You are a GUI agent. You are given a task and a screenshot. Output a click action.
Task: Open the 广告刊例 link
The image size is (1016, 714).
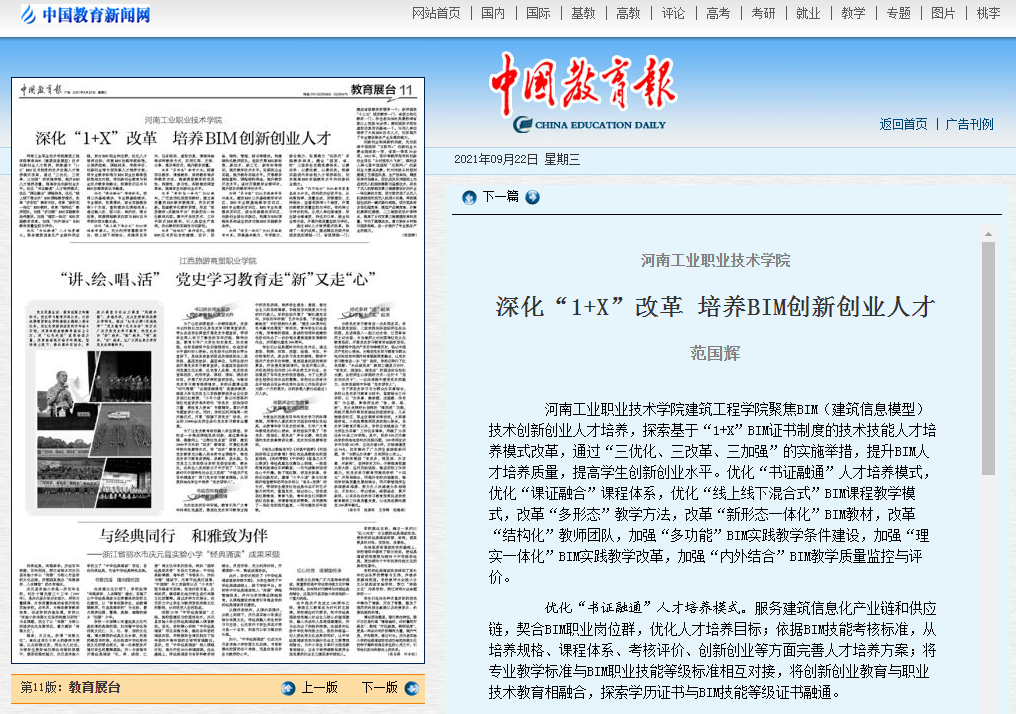click(969, 124)
